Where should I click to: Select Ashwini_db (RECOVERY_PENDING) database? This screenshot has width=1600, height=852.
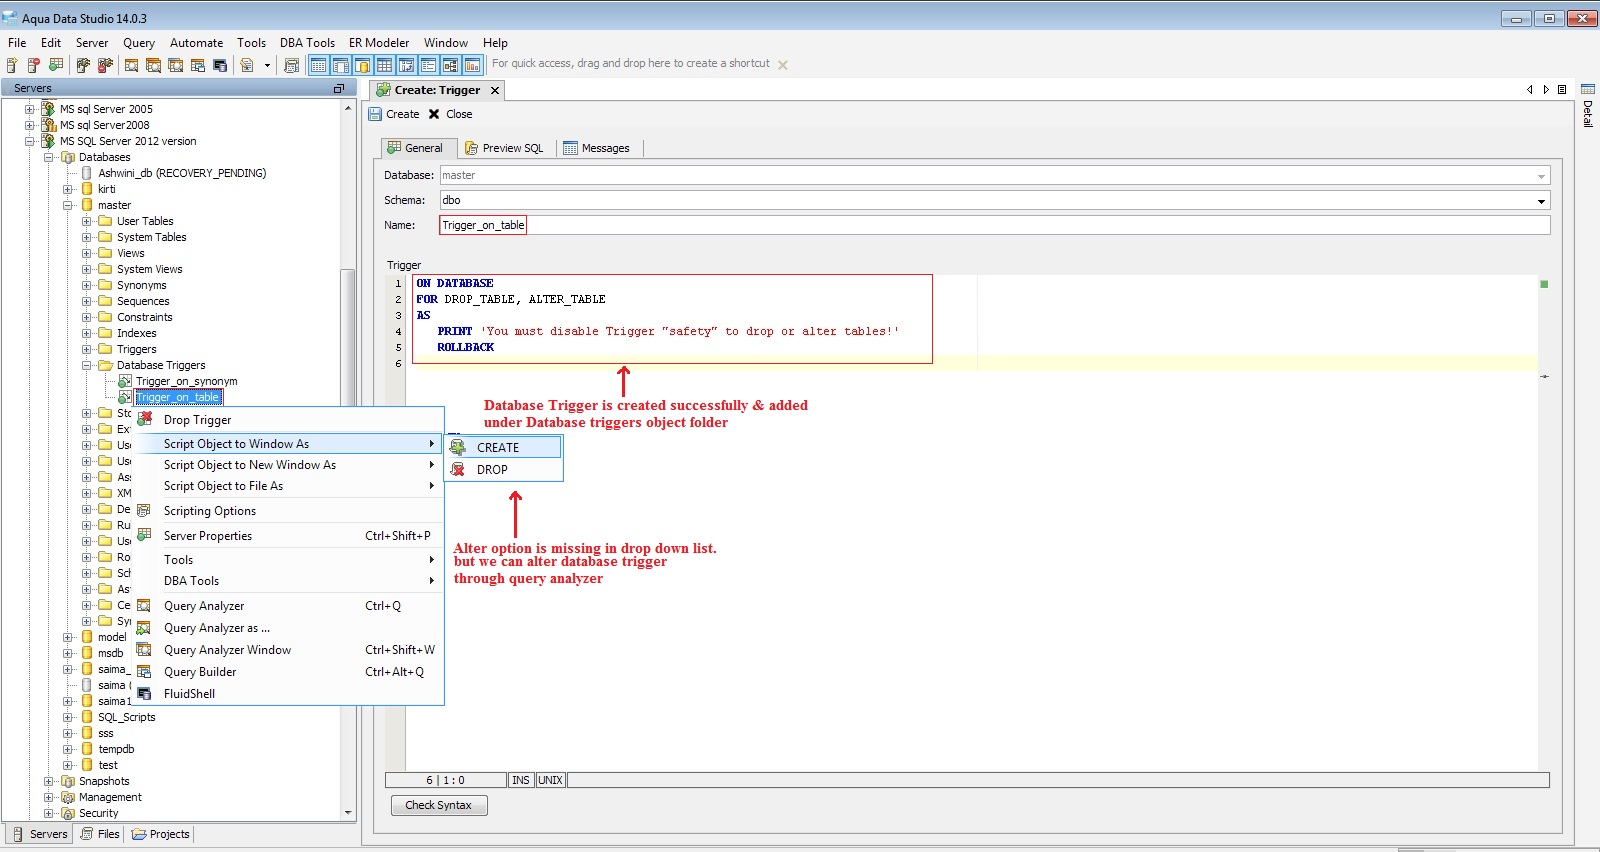point(182,173)
